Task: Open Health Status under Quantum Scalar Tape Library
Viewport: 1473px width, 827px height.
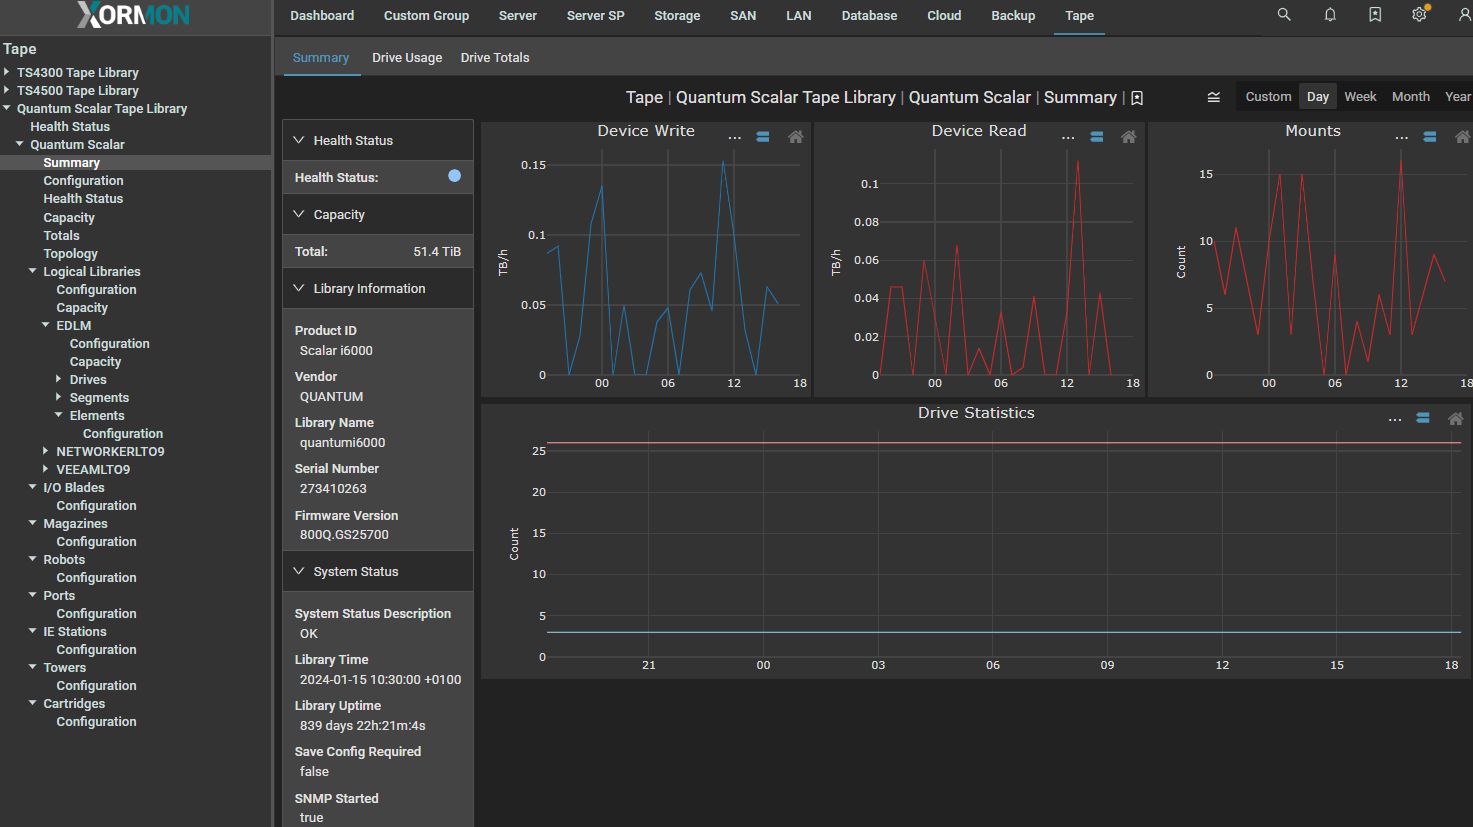Action: (70, 126)
